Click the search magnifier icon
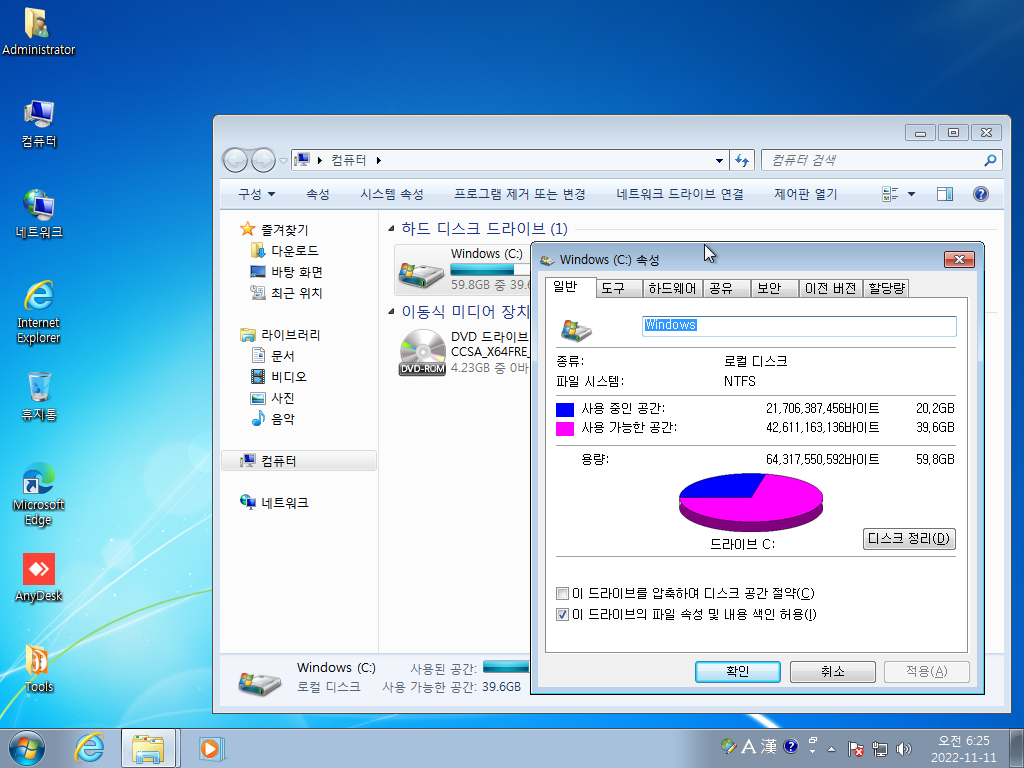The image size is (1024, 768). [990, 160]
